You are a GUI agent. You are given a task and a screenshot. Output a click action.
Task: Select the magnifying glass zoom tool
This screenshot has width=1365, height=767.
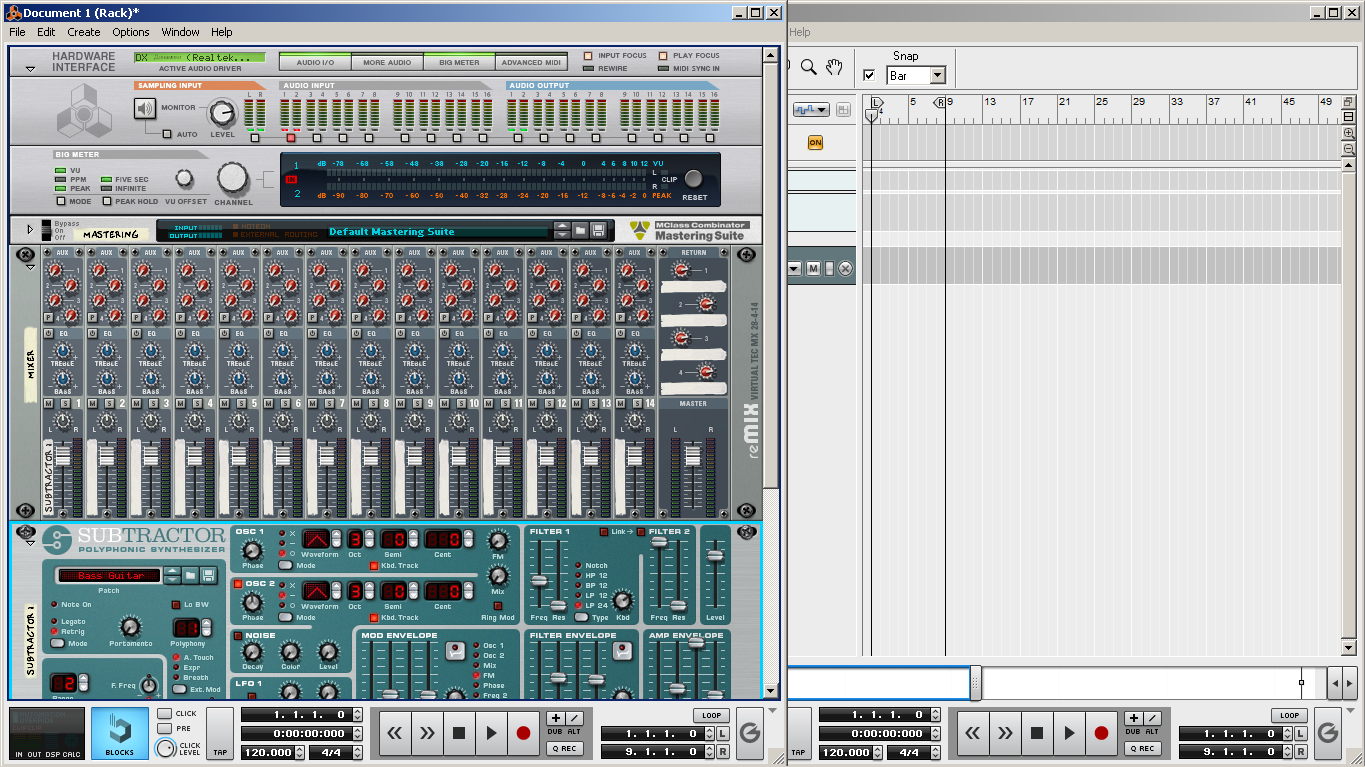808,67
